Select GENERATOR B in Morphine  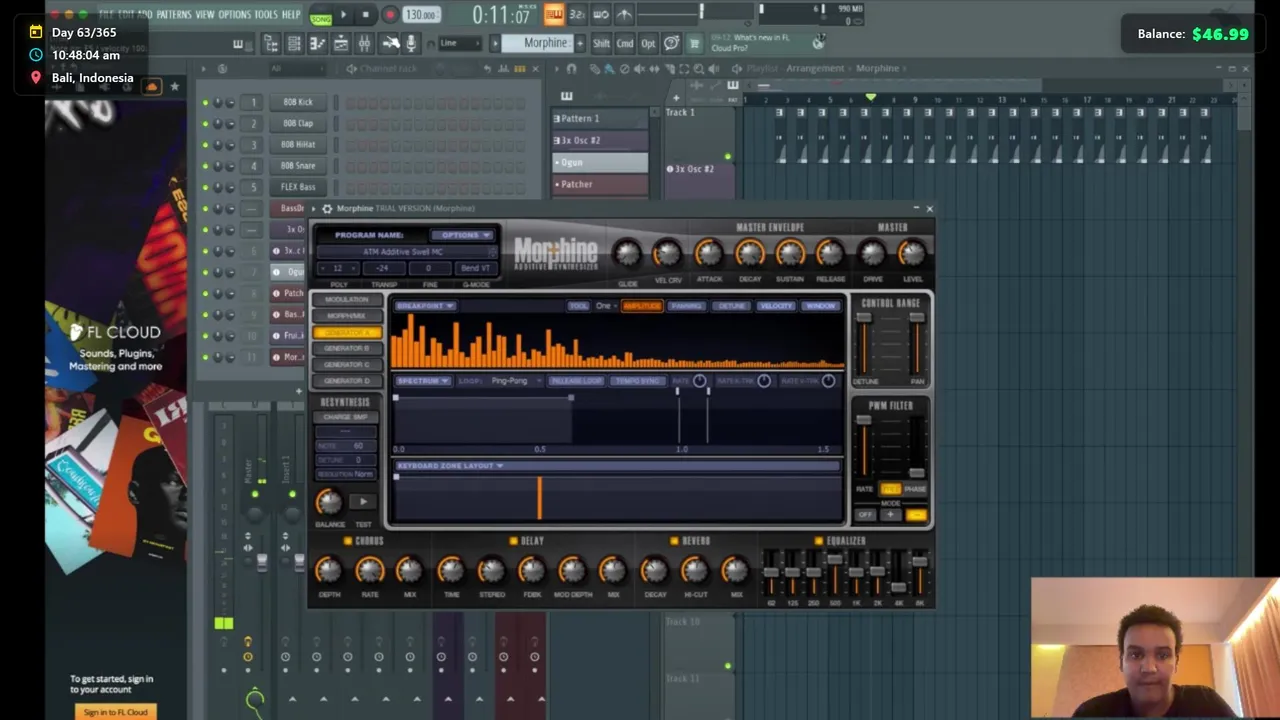point(346,348)
